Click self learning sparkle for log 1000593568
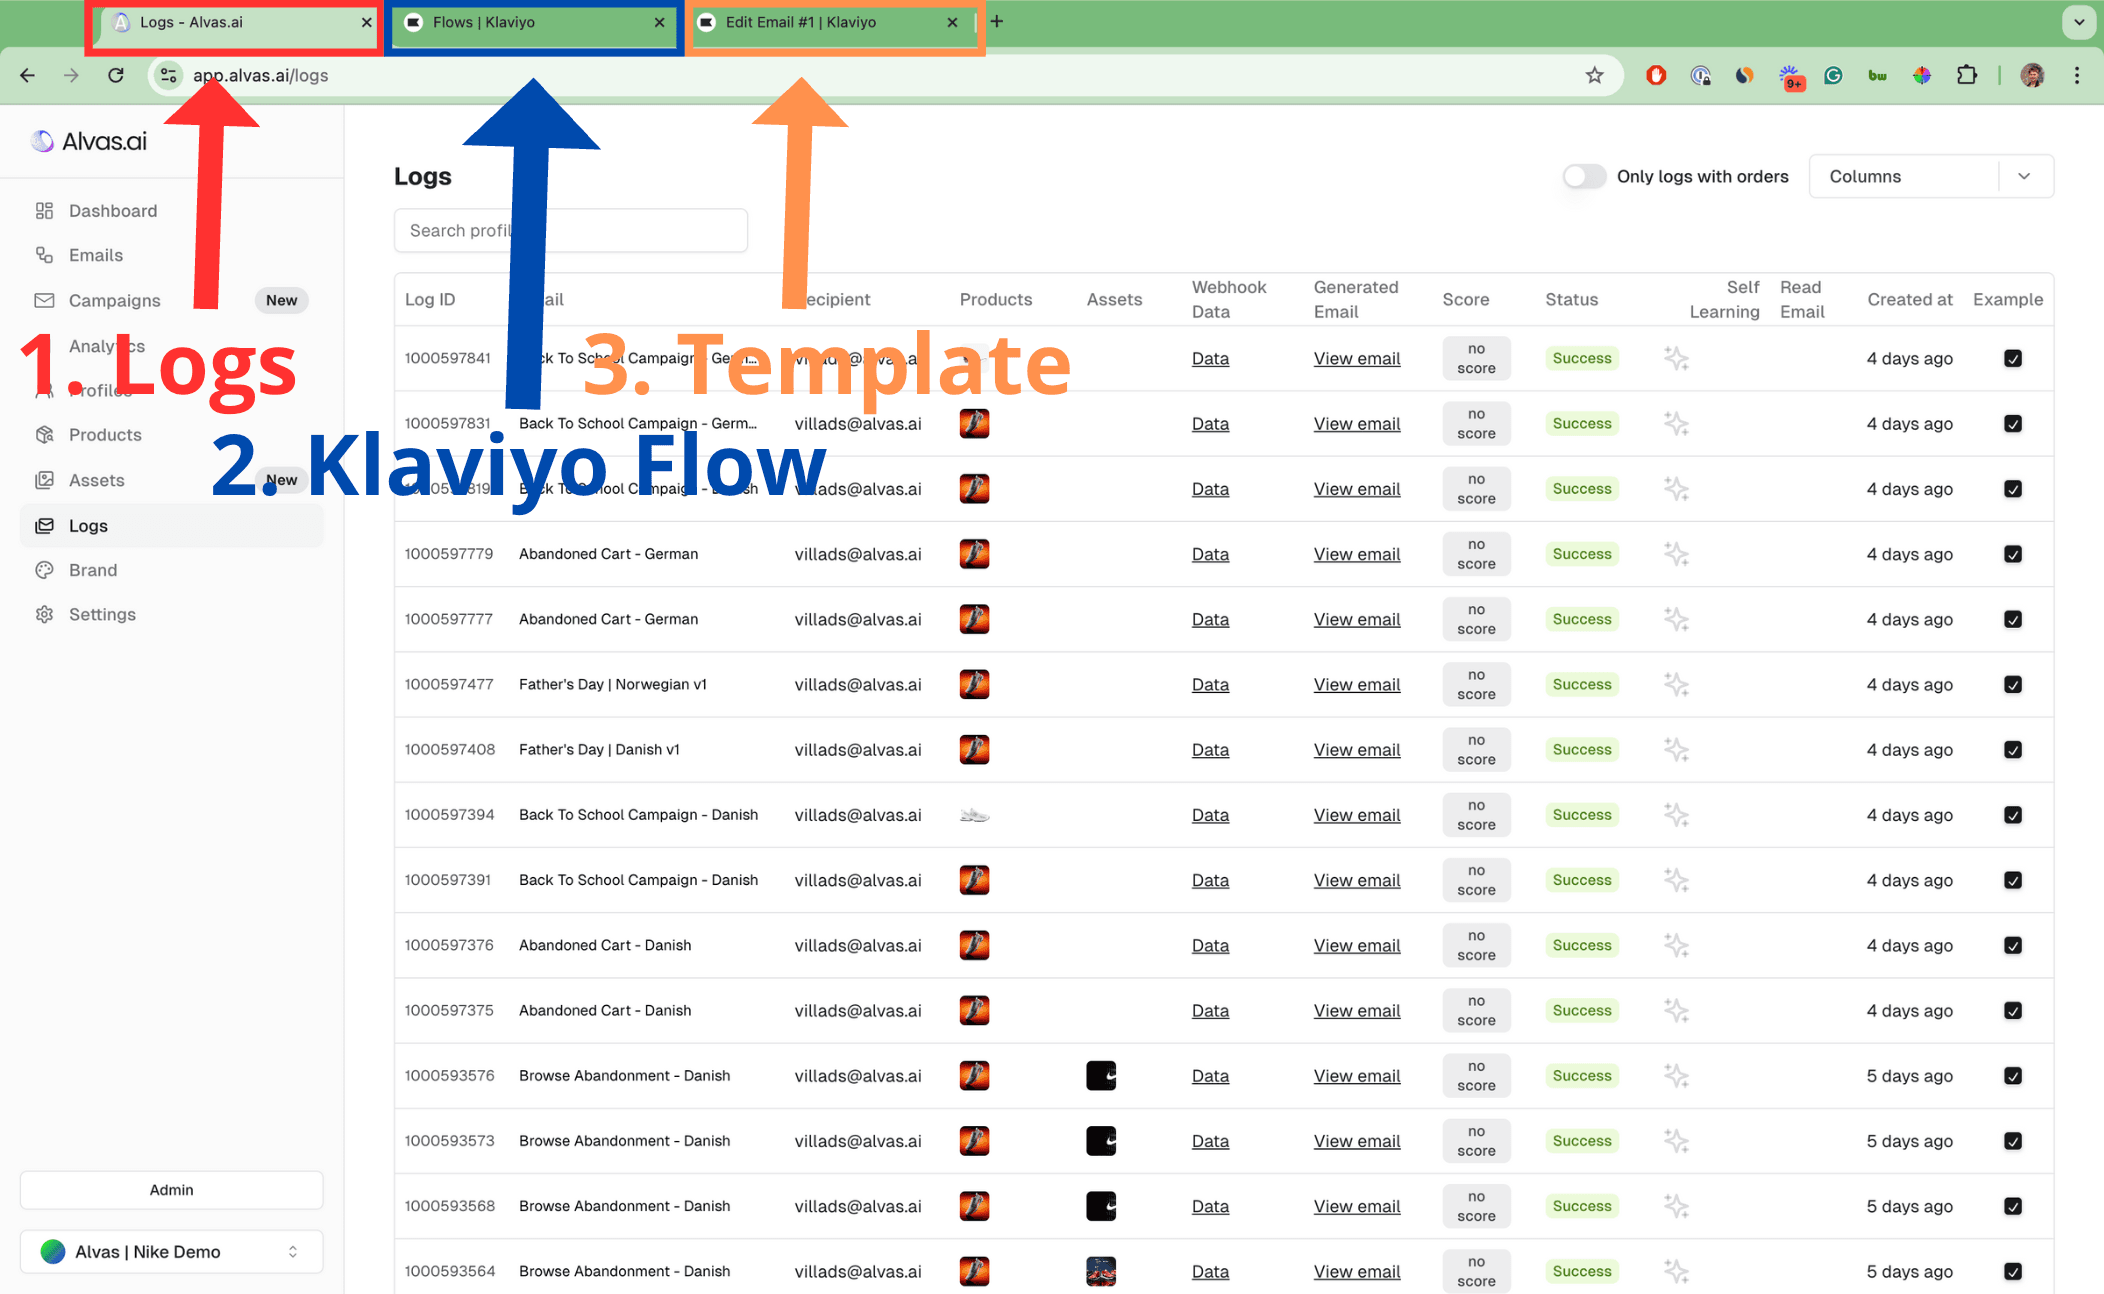The width and height of the screenshot is (2104, 1294). coord(1676,1206)
